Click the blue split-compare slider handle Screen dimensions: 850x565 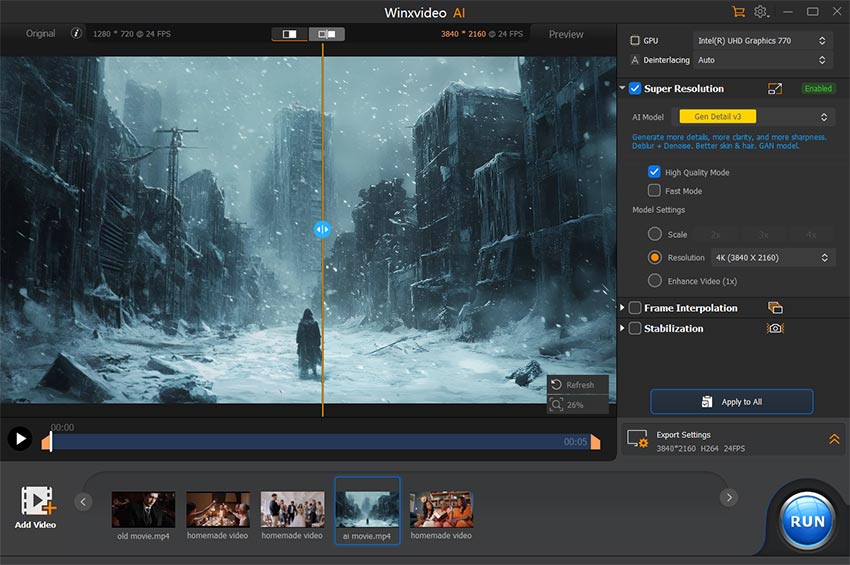(322, 229)
